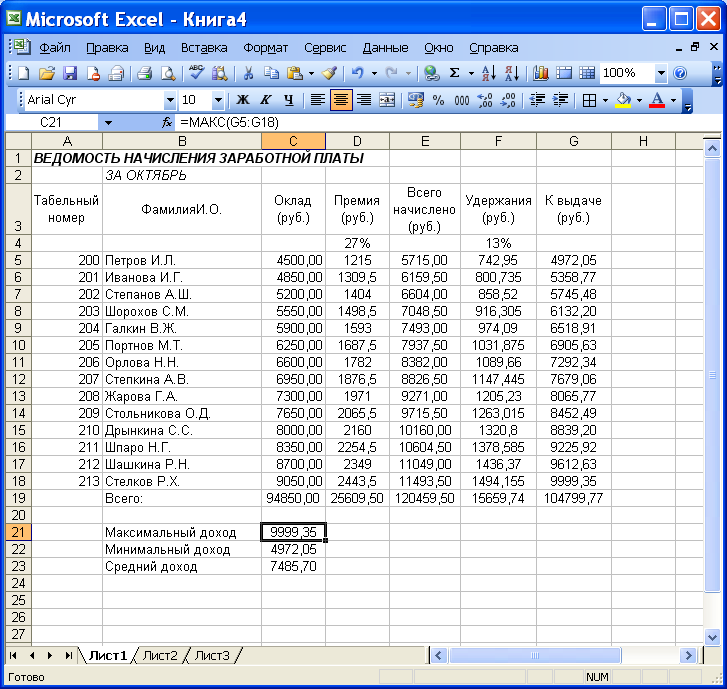This screenshot has width=727, height=689.
Task: Select row 19 header
Action: (18, 498)
